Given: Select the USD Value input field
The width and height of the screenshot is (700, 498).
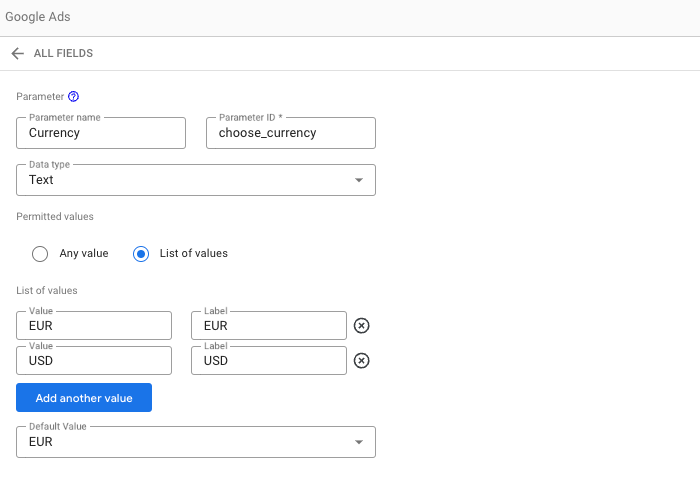Looking at the screenshot, I should tap(94, 361).
